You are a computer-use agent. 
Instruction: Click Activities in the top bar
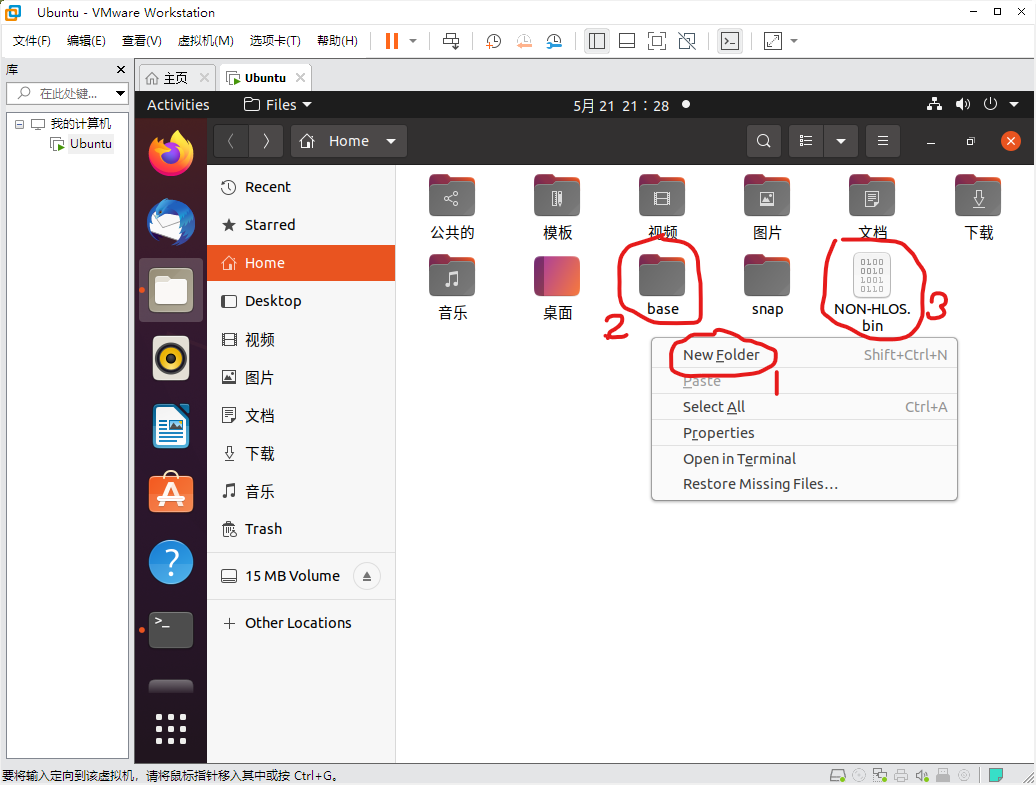click(178, 105)
